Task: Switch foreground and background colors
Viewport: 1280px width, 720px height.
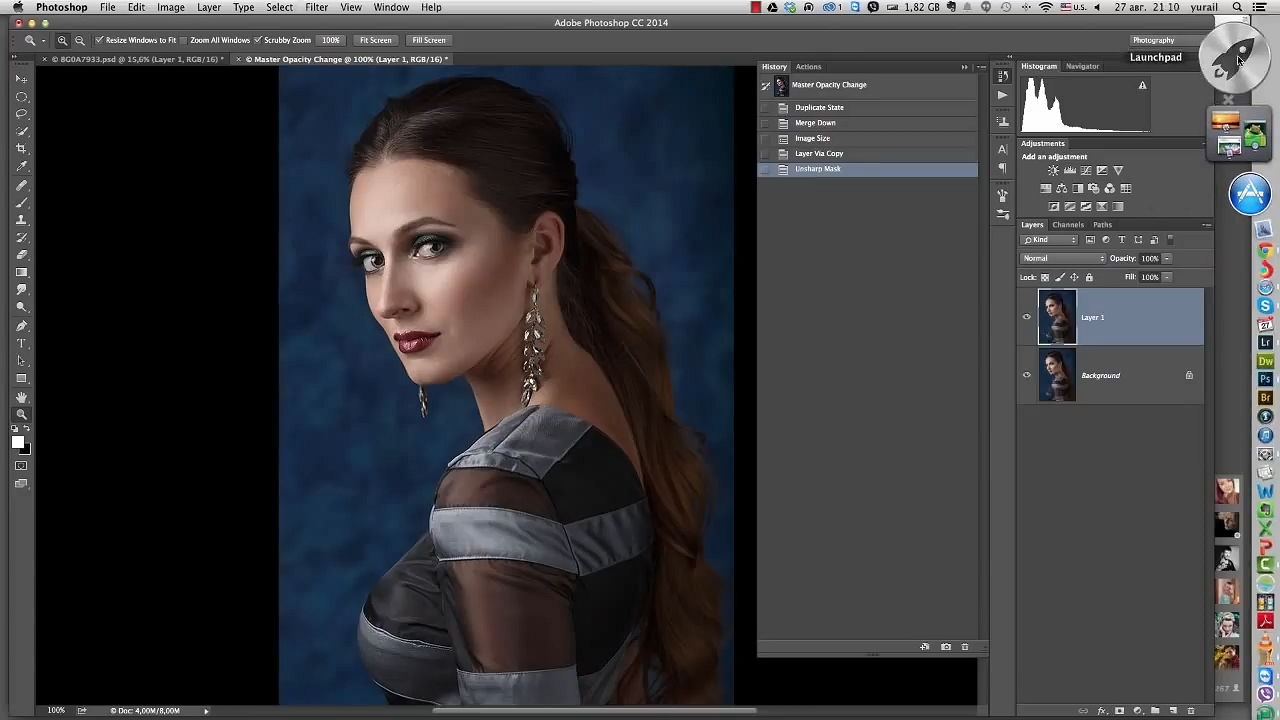Action: click(x=27, y=429)
